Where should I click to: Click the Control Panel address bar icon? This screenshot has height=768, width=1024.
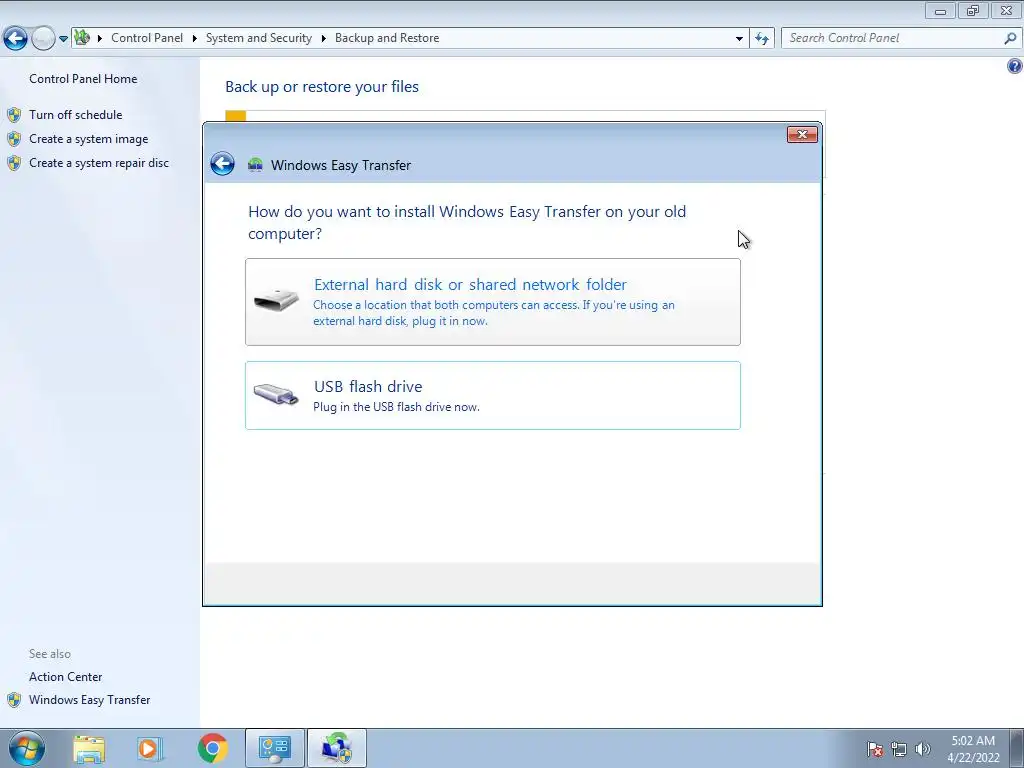click(82, 37)
